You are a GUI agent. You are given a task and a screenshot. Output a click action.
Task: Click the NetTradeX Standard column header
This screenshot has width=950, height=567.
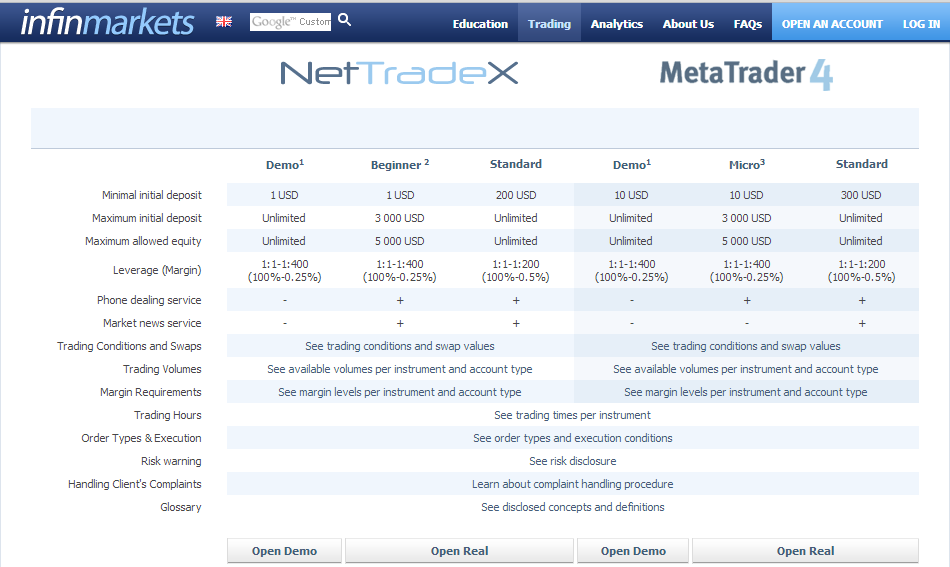pos(516,164)
